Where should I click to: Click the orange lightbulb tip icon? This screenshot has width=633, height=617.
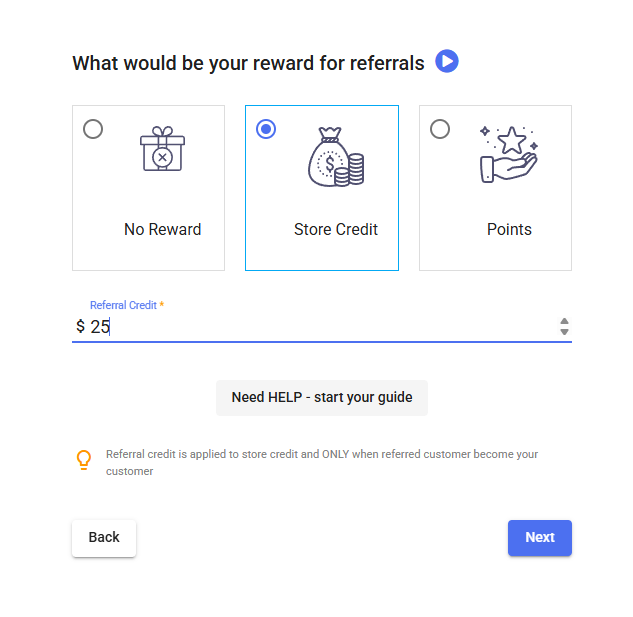[84, 460]
